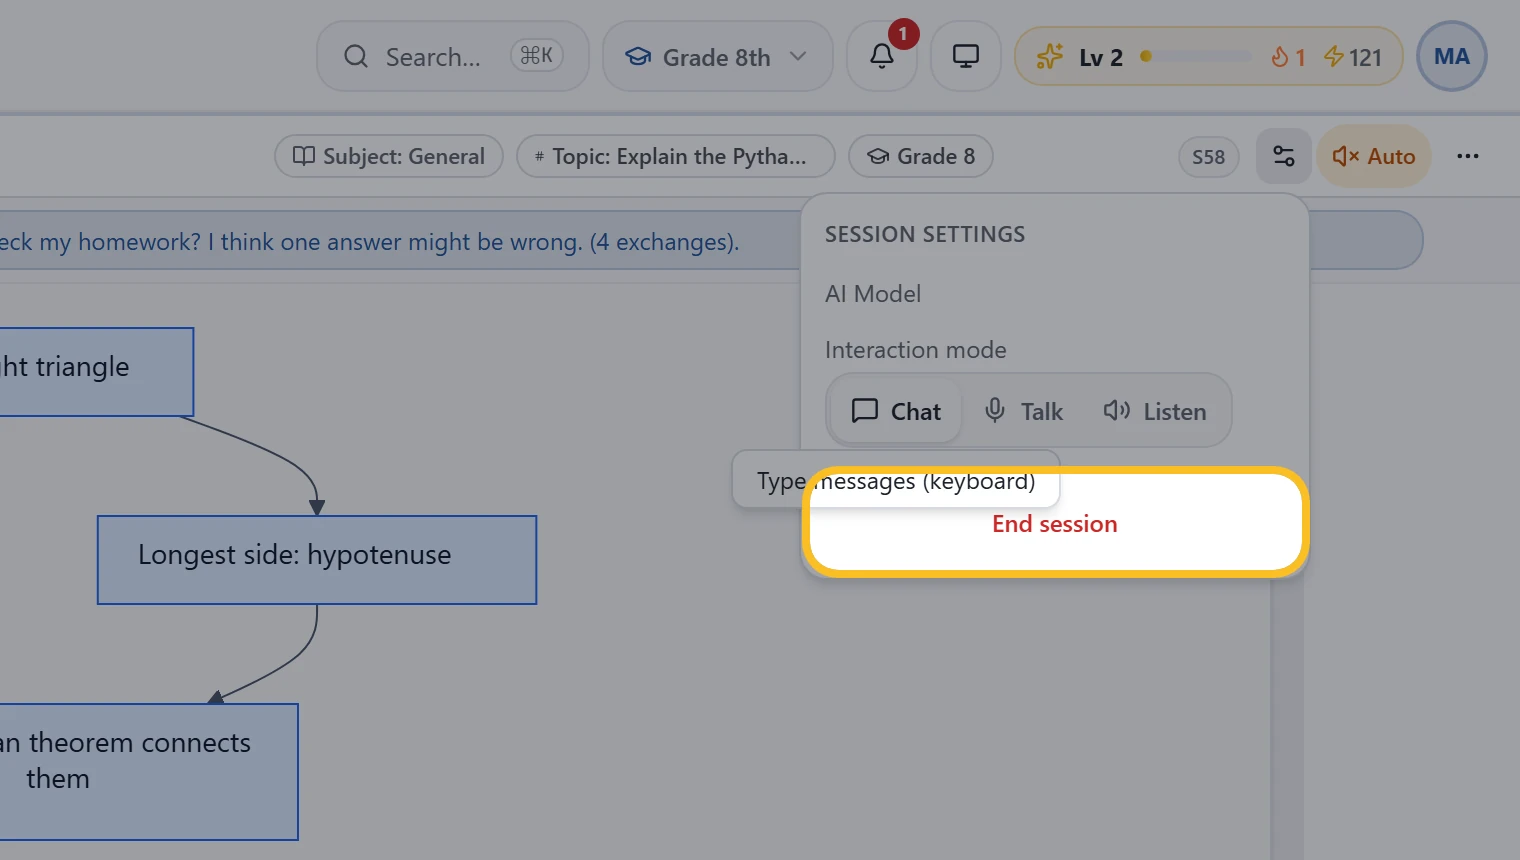Image resolution: width=1520 pixels, height=860 pixels.
Task: Expand the Grade 8th dropdown
Action: point(717,56)
